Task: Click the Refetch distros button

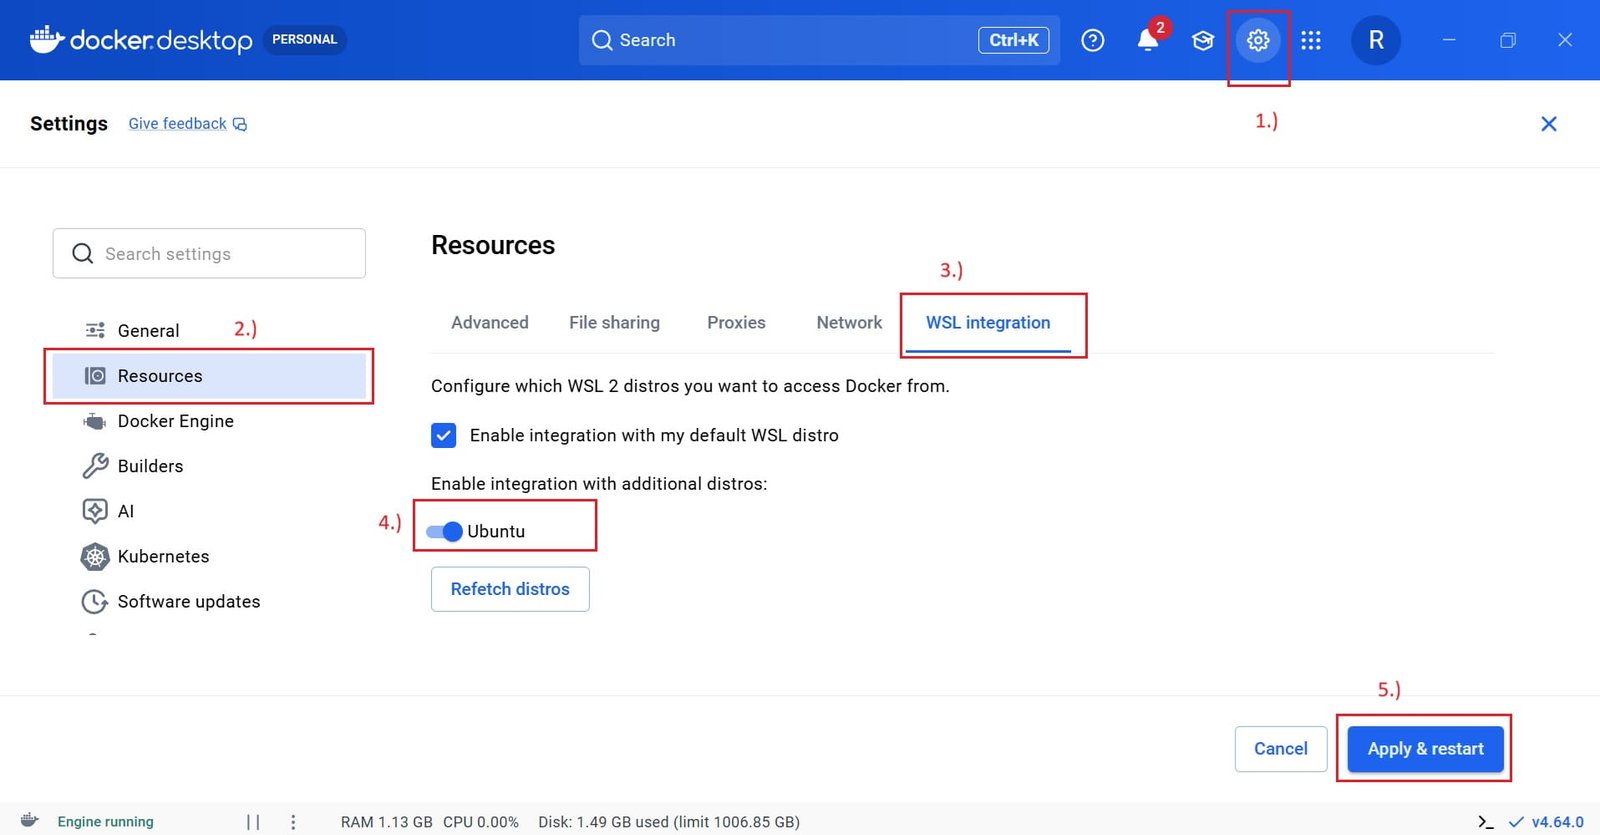Action: coord(510,589)
